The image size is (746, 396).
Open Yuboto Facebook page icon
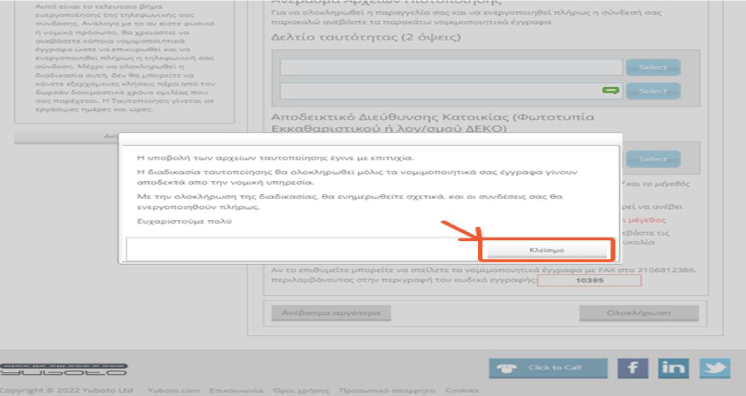tap(633, 368)
